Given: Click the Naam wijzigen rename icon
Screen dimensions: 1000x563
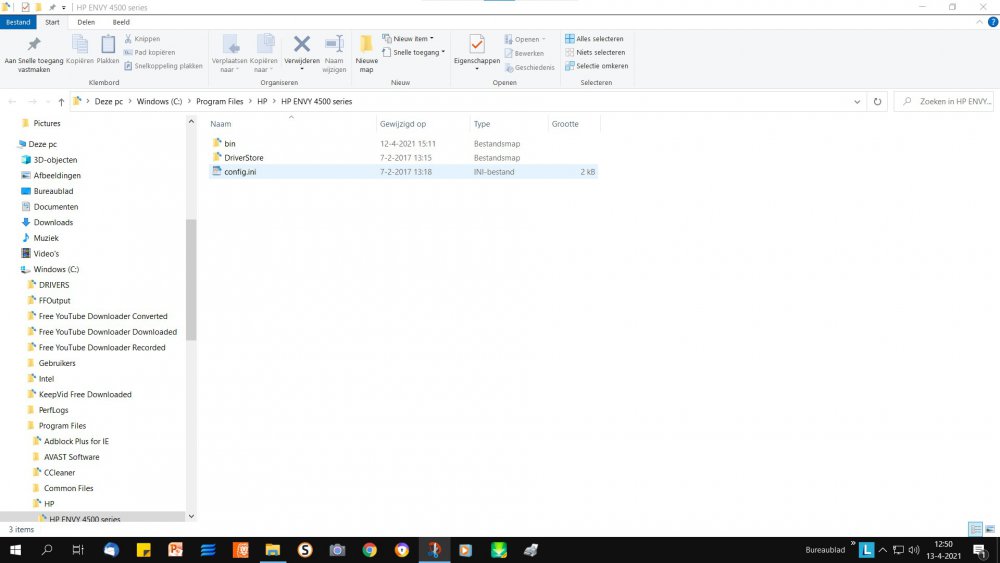Looking at the screenshot, I should coord(334,45).
